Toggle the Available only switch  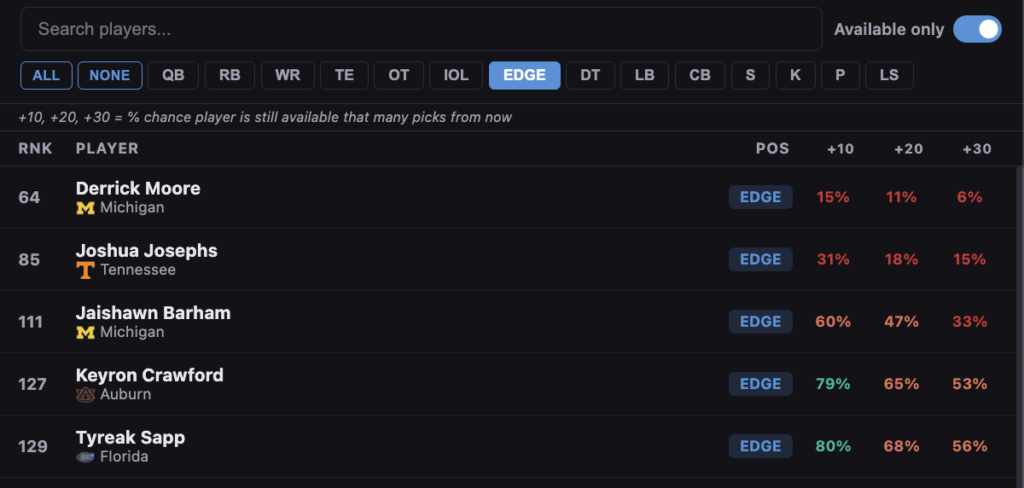pyautogui.click(x=976, y=29)
